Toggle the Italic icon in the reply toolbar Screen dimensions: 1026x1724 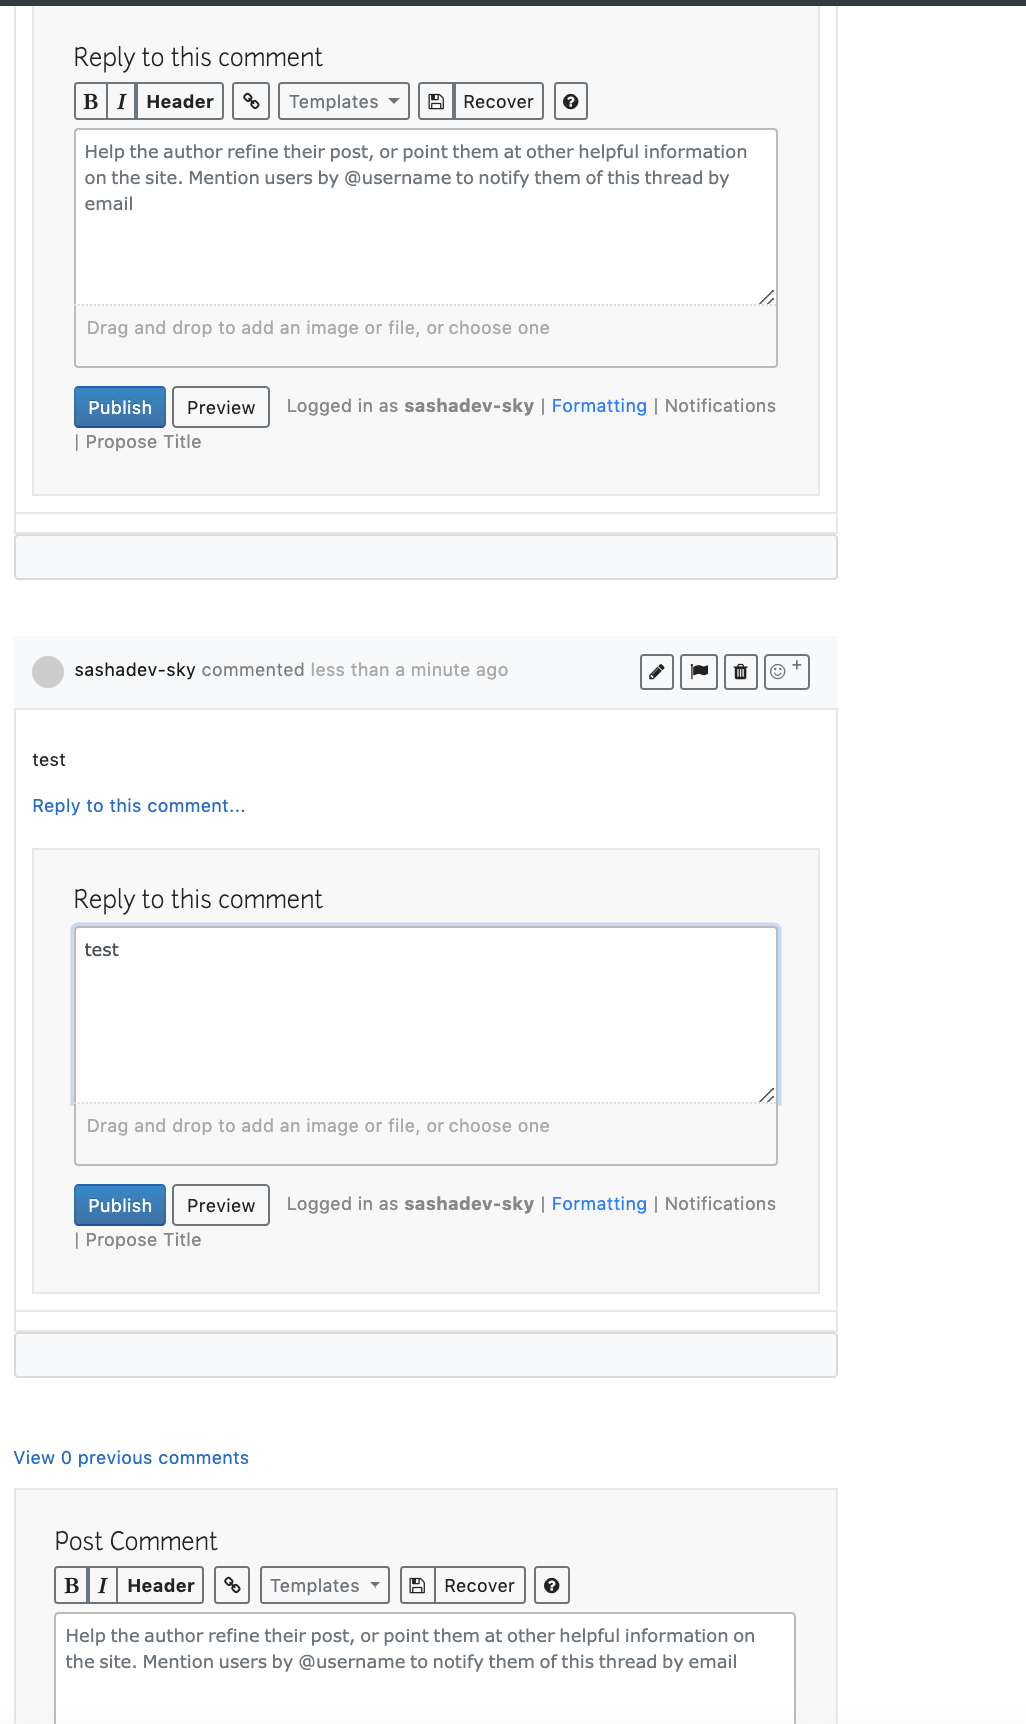coord(120,101)
